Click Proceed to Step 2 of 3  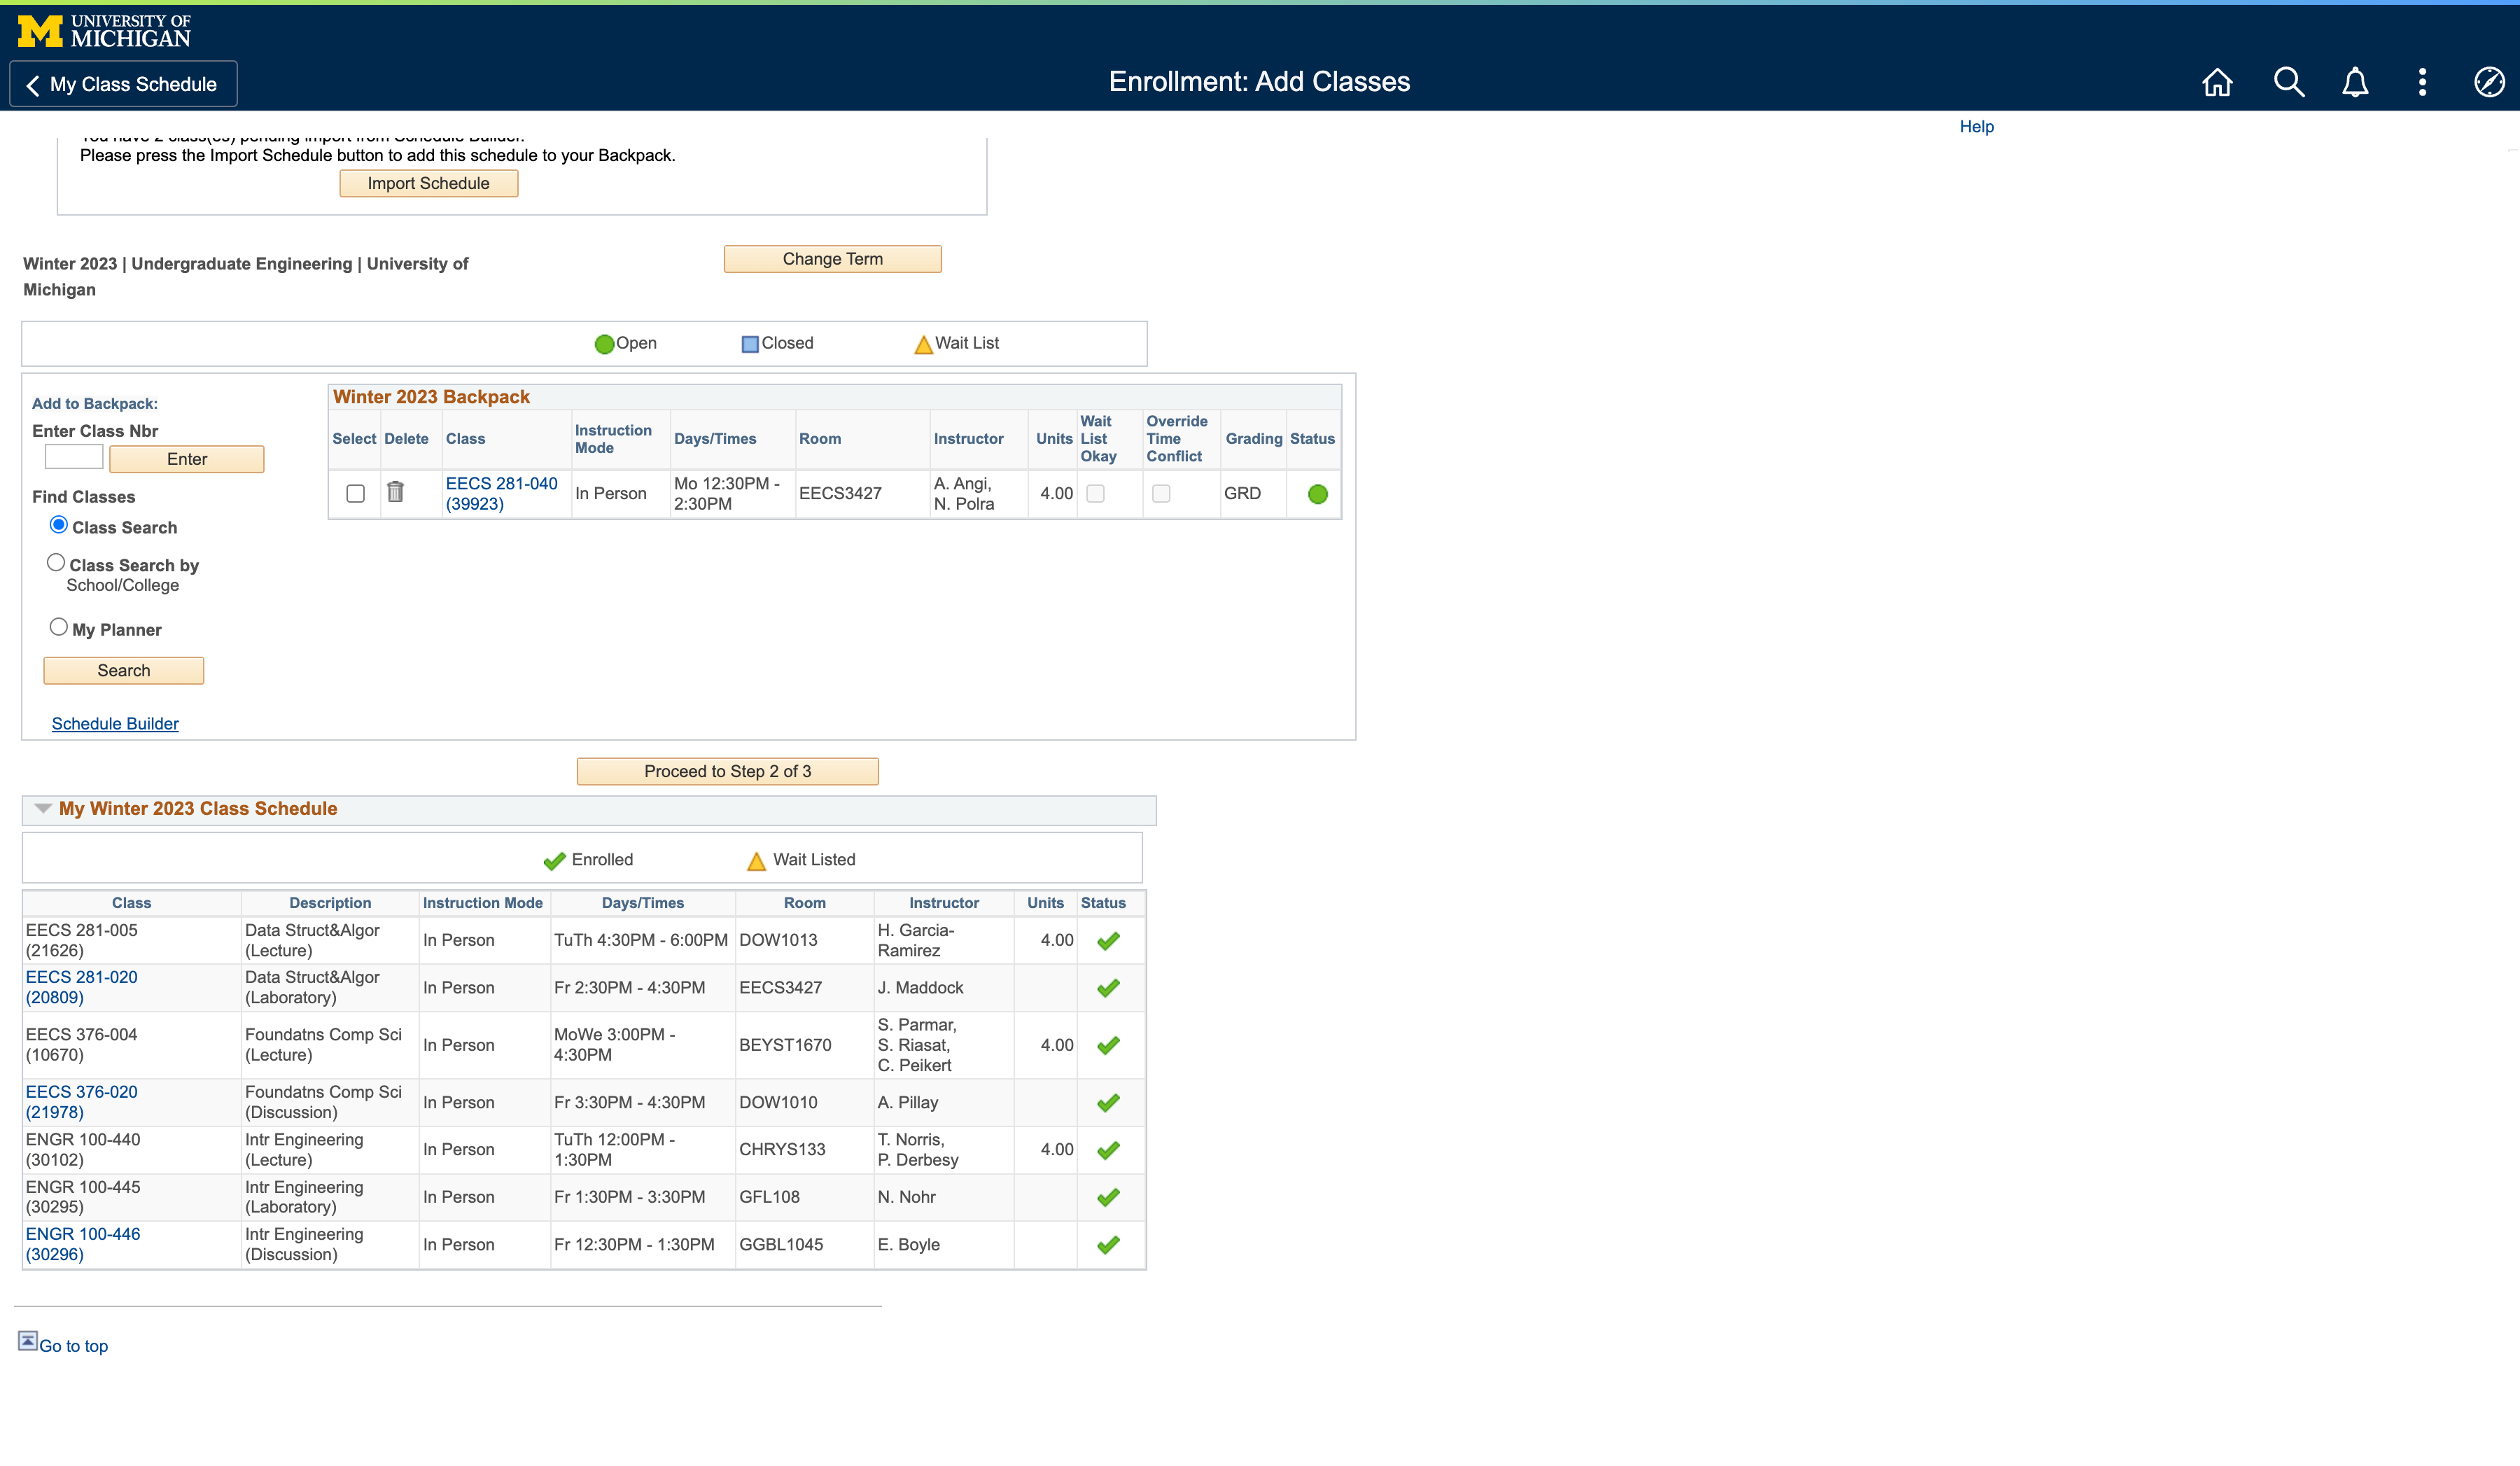pos(726,769)
